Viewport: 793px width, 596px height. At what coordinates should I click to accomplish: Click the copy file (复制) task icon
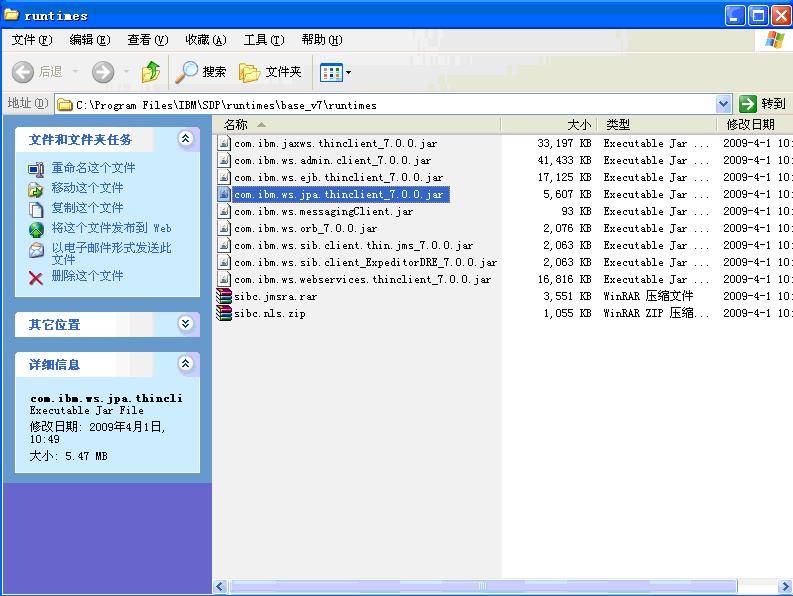[x=36, y=209]
